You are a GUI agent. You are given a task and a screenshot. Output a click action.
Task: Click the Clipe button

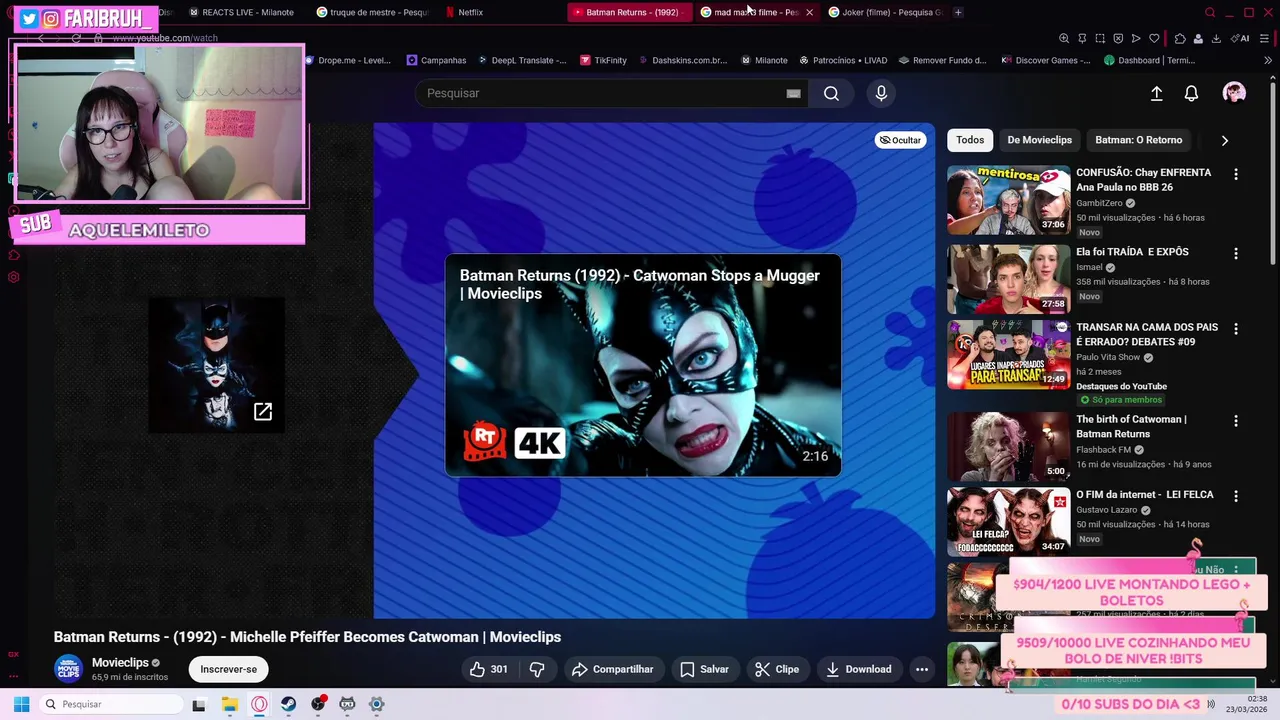(x=776, y=669)
